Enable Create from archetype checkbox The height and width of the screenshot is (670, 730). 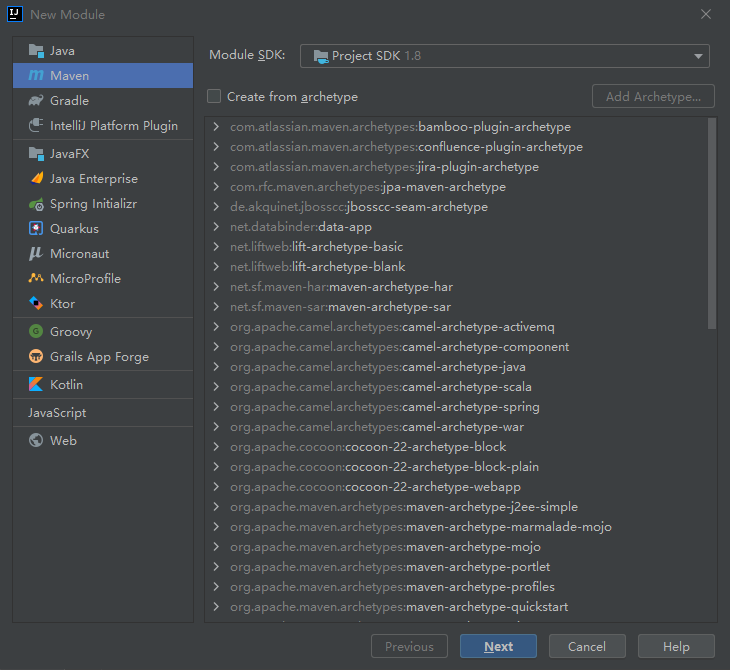(x=214, y=97)
